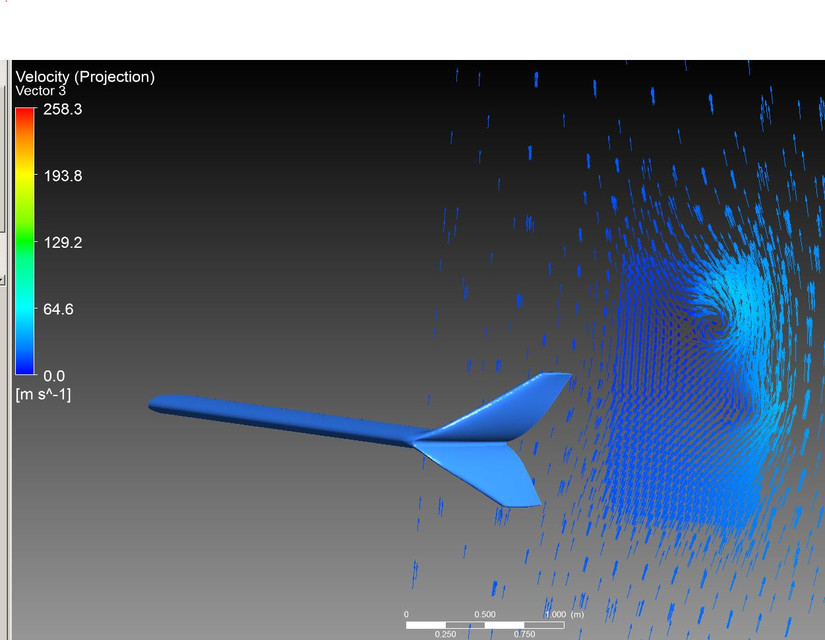This screenshot has width=825, height=640.
Task: Select the Vector 3 label in the legend
Action: tap(44, 90)
